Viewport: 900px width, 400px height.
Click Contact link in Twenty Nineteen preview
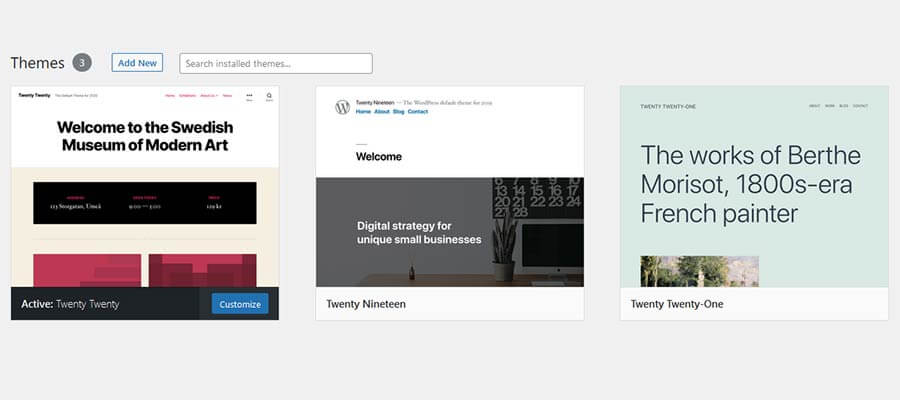(x=418, y=112)
